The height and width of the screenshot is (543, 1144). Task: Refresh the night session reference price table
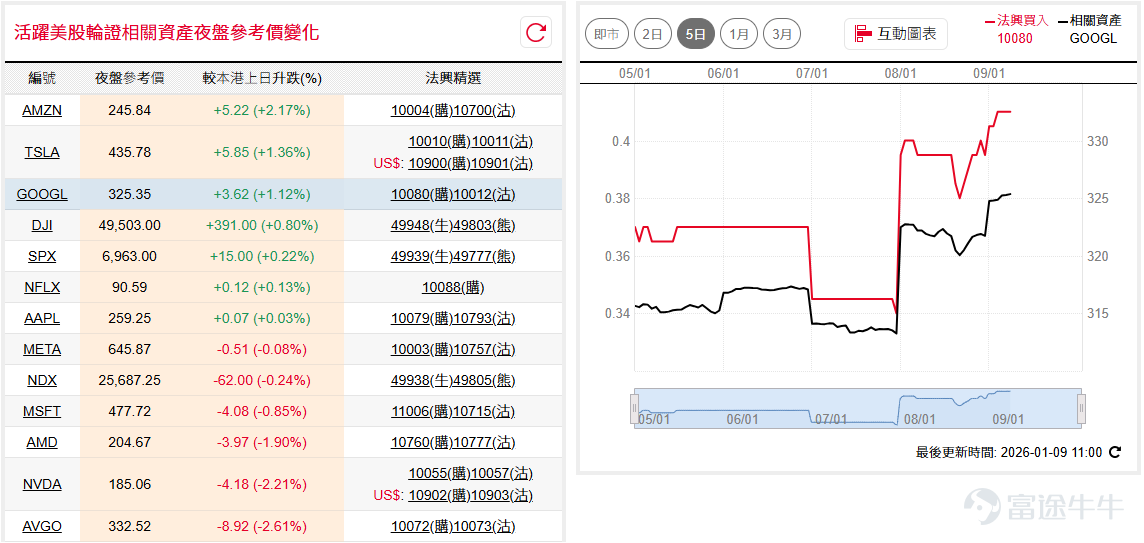[x=536, y=33]
